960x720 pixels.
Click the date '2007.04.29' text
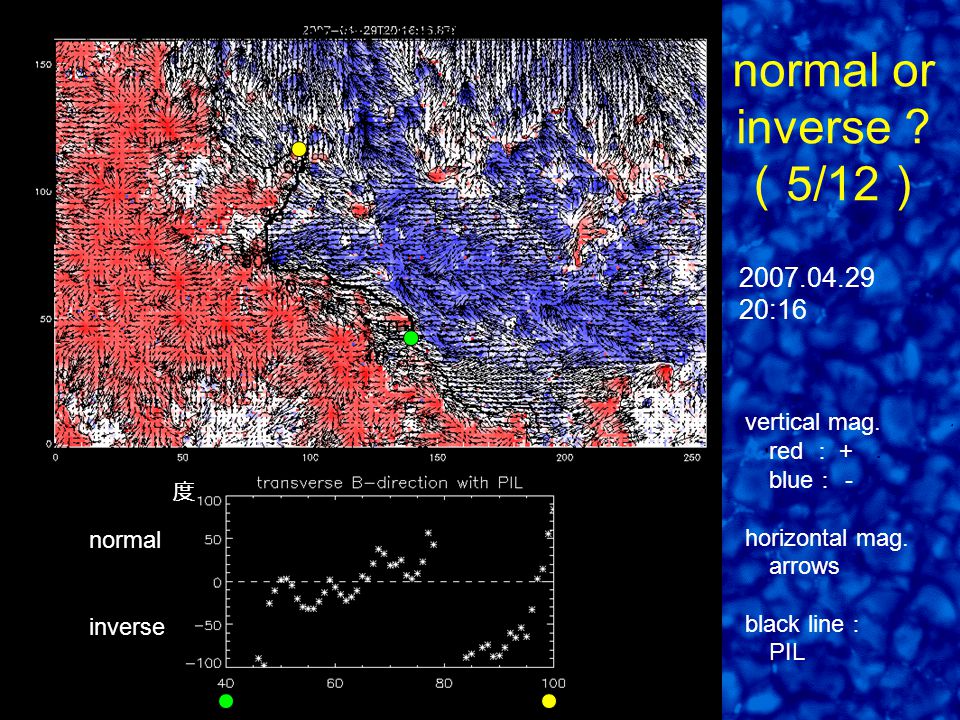[x=806, y=278]
